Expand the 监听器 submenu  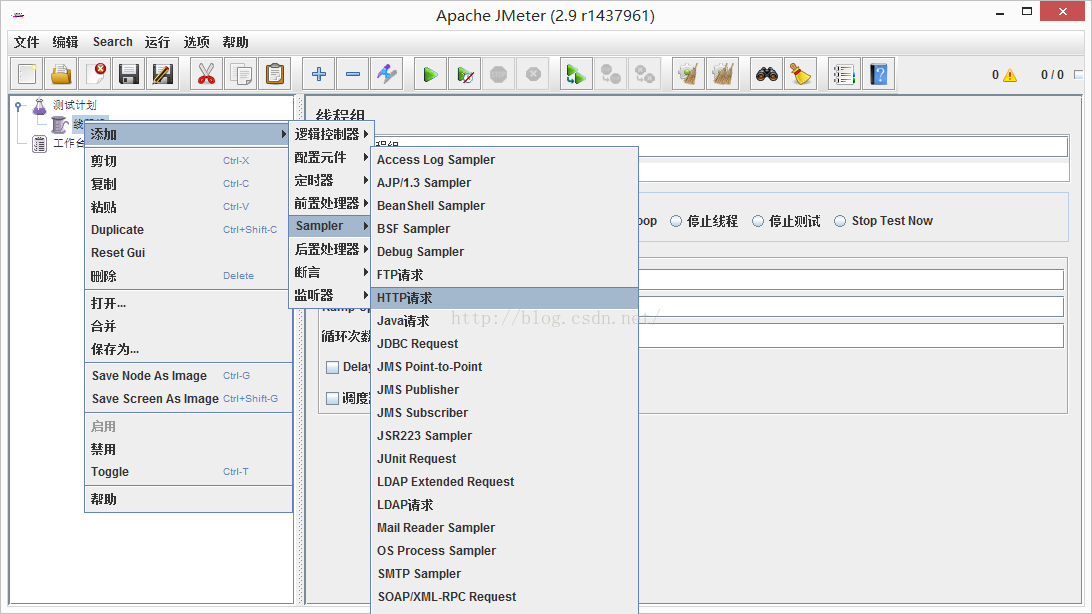coord(330,295)
